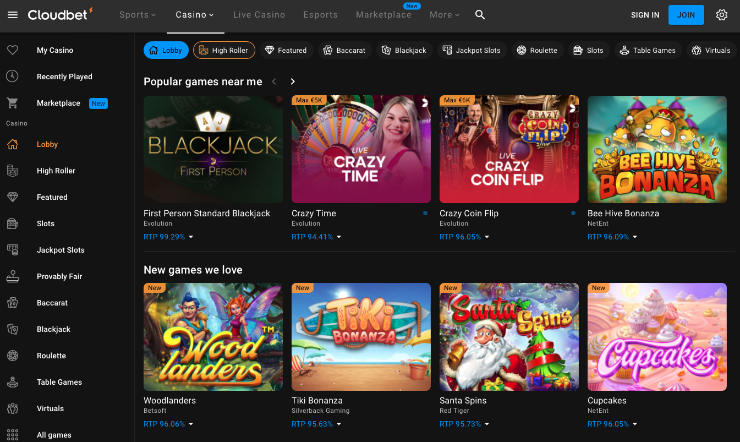
Task: Select the Table Games filter chip
Action: pyautogui.click(x=648, y=50)
